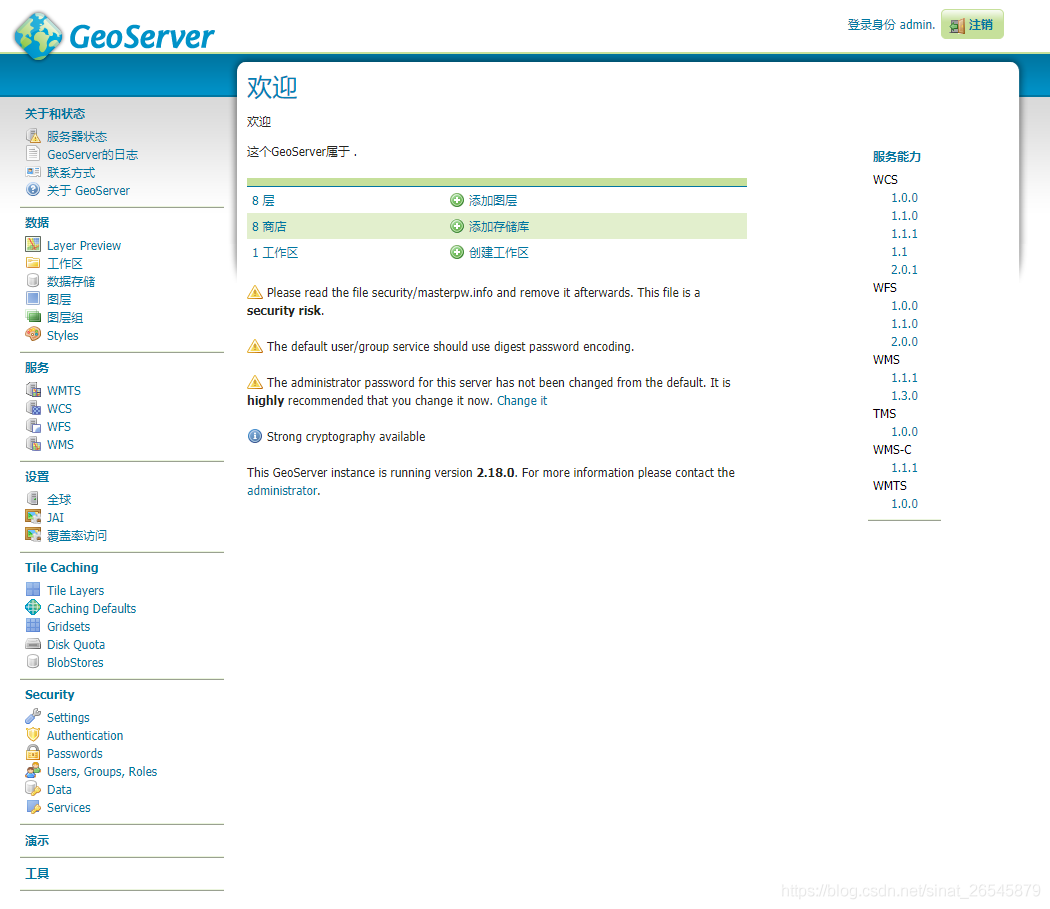Click the WCS service icon
1050x909 pixels.
(x=33, y=407)
